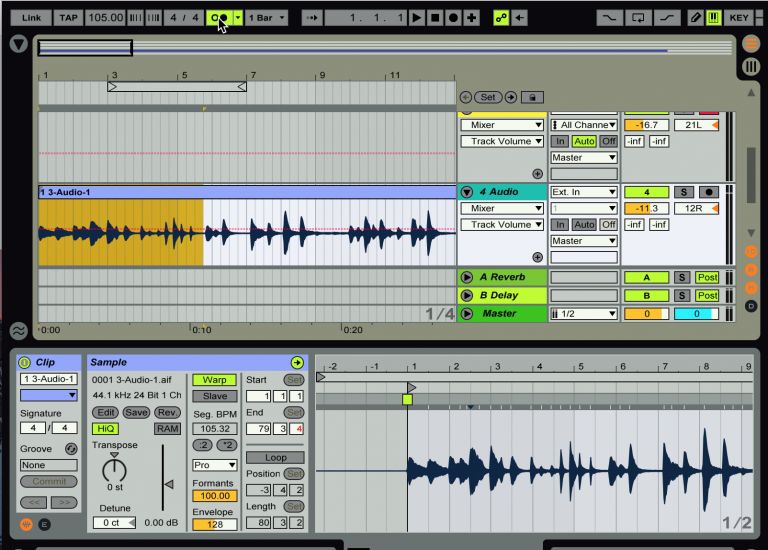Show the browser with the triangle button
768x550 pixels.
pyautogui.click(x=19, y=44)
